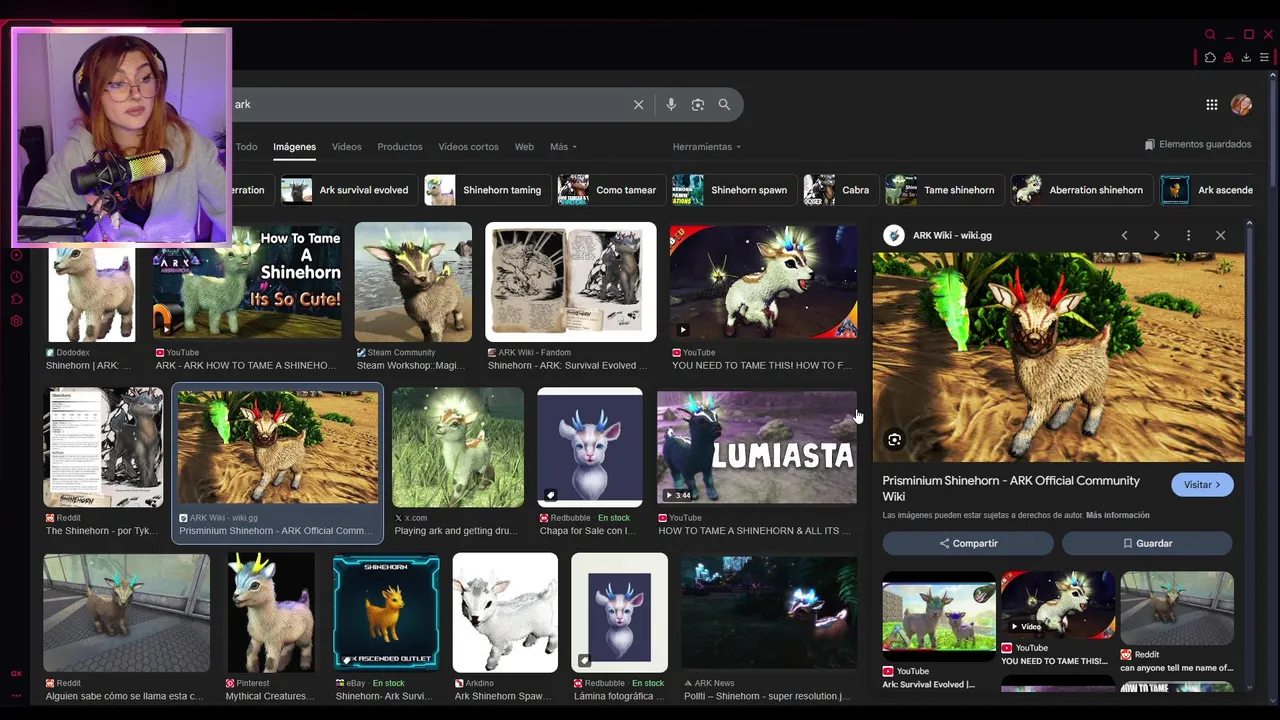Share the image with Compartir
The height and width of the screenshot is (720, 1280).
click(x=968, y=543)
